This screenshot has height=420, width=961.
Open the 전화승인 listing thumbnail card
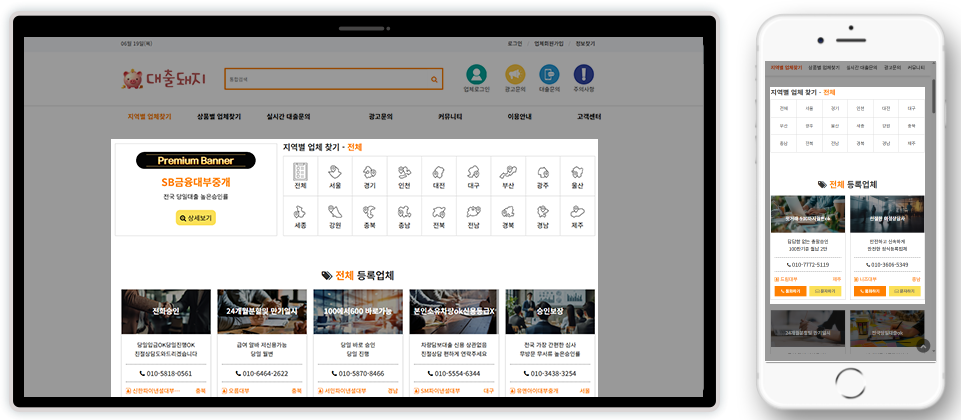pyautogui.click(x=166, y=312)
